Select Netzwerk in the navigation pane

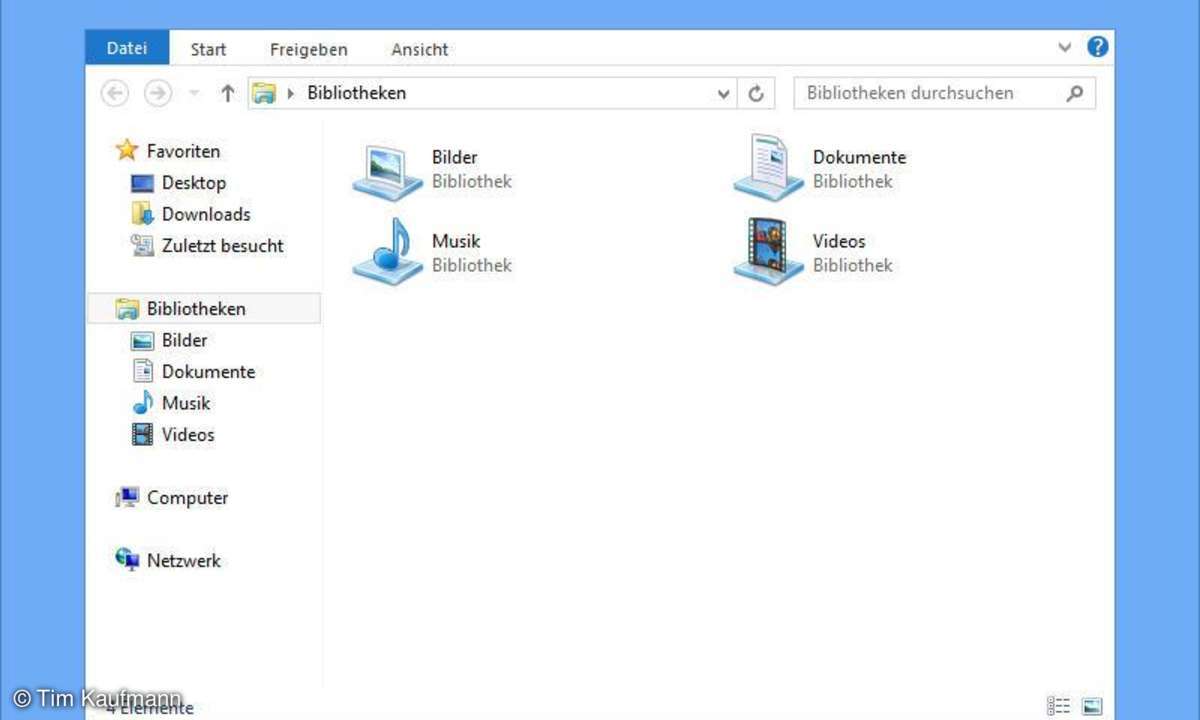[184, 561]
